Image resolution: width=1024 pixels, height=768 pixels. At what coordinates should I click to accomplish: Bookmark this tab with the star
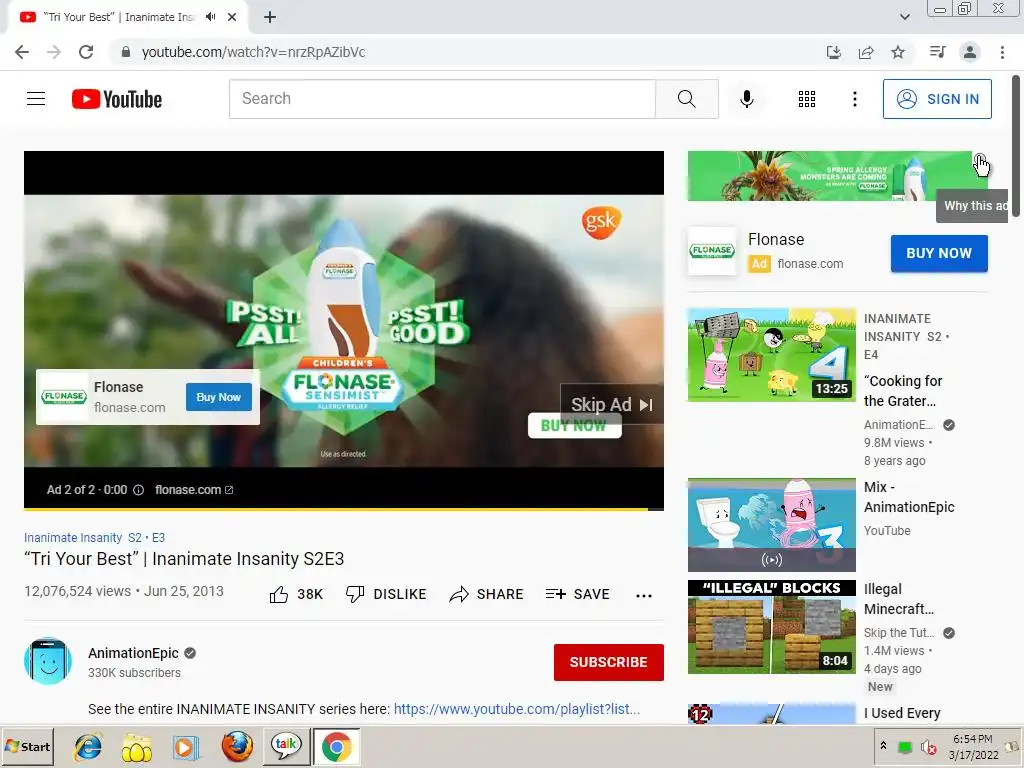(898, 52)
